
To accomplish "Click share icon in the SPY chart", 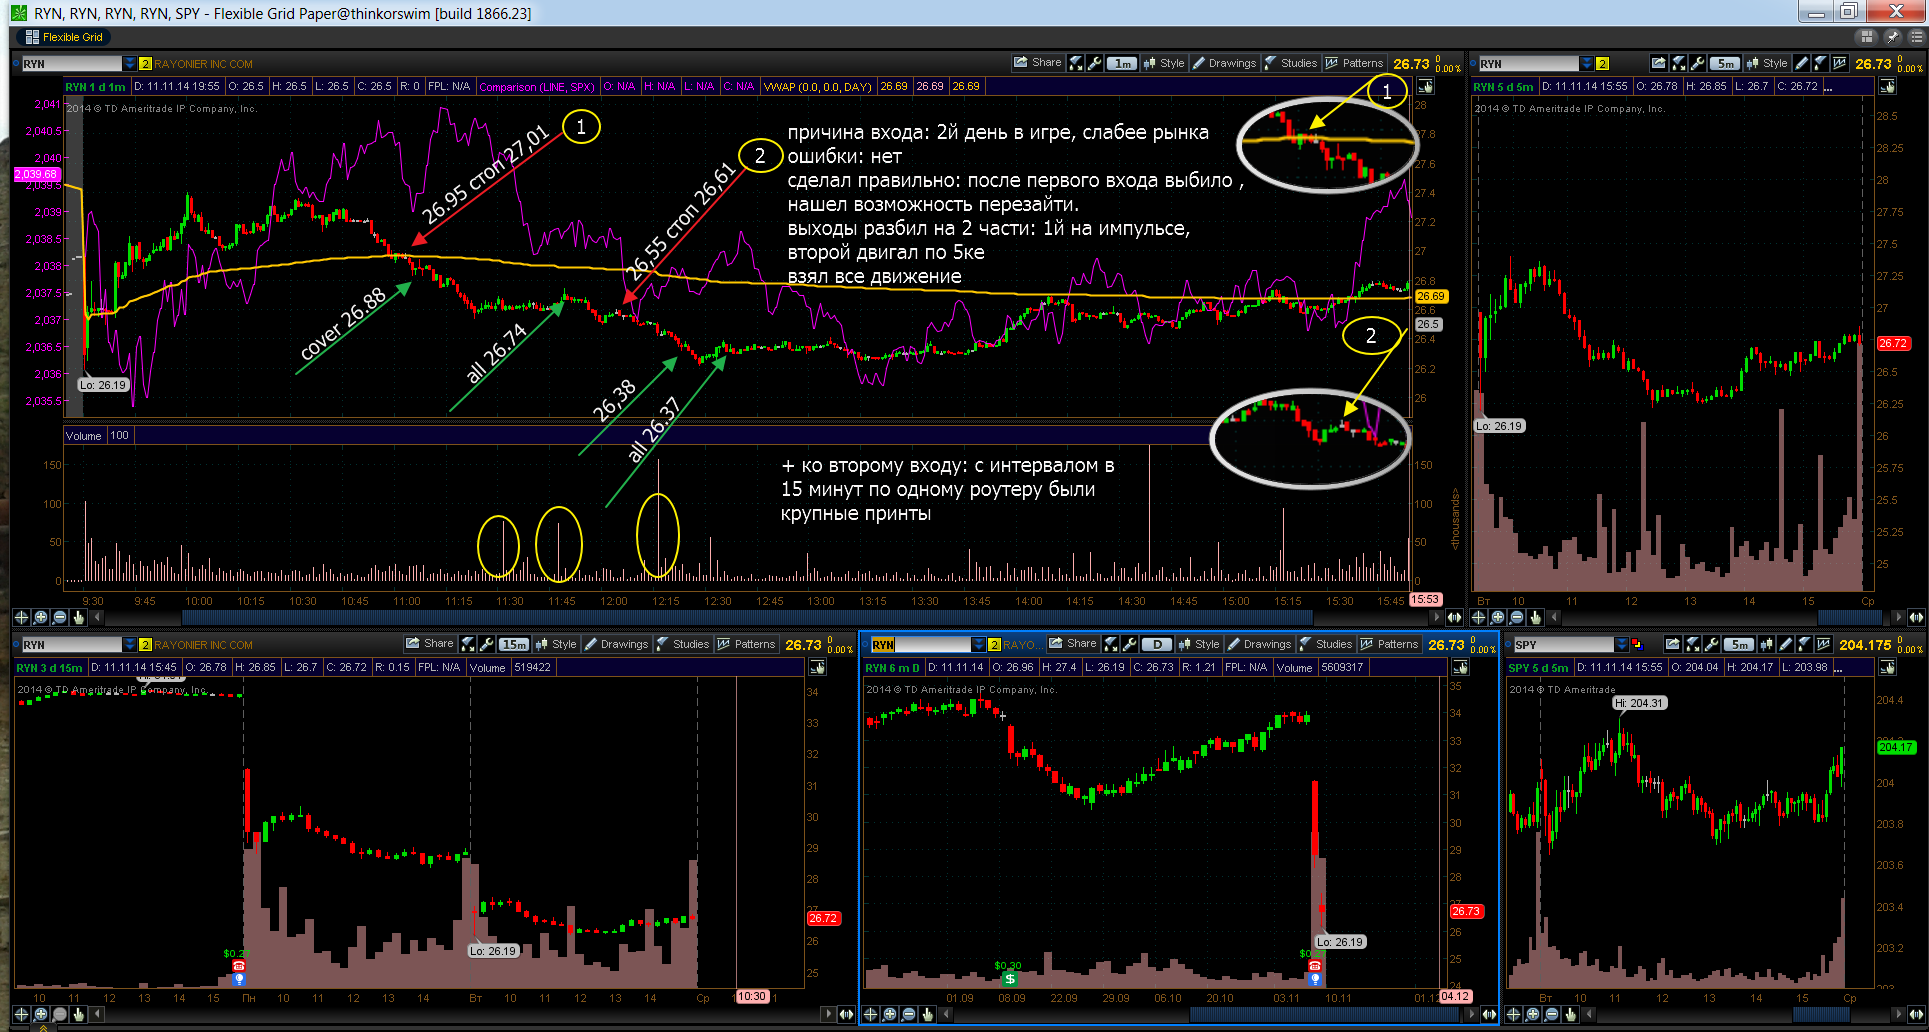I will pos(1671,644).
